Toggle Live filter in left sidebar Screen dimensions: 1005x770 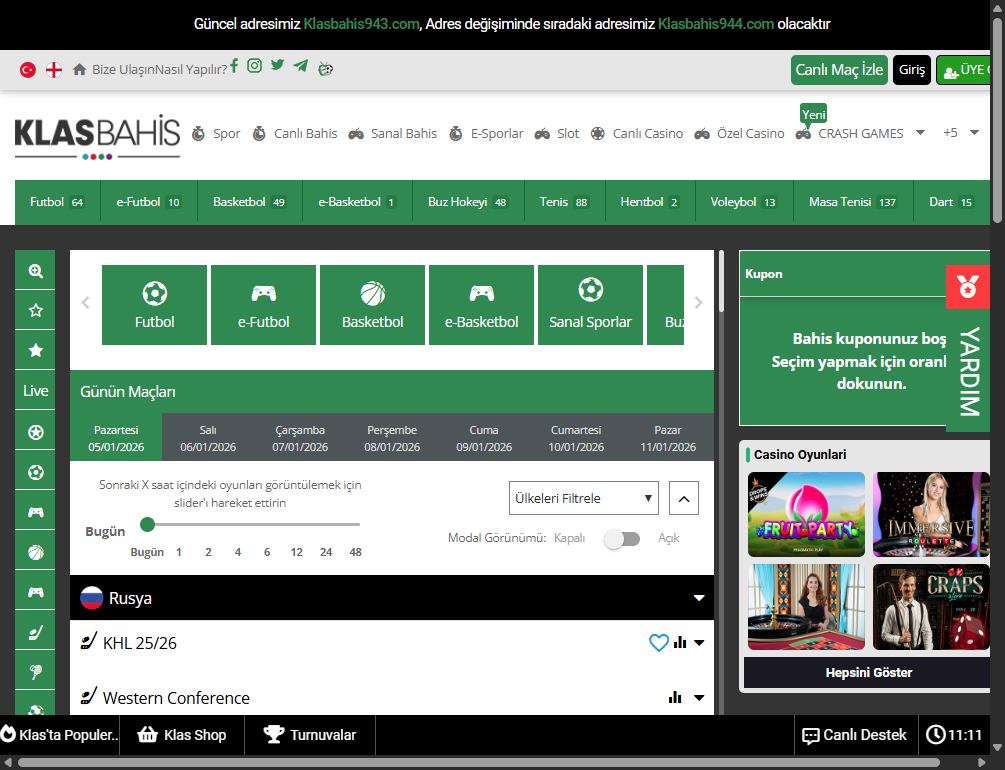(36, 391)
